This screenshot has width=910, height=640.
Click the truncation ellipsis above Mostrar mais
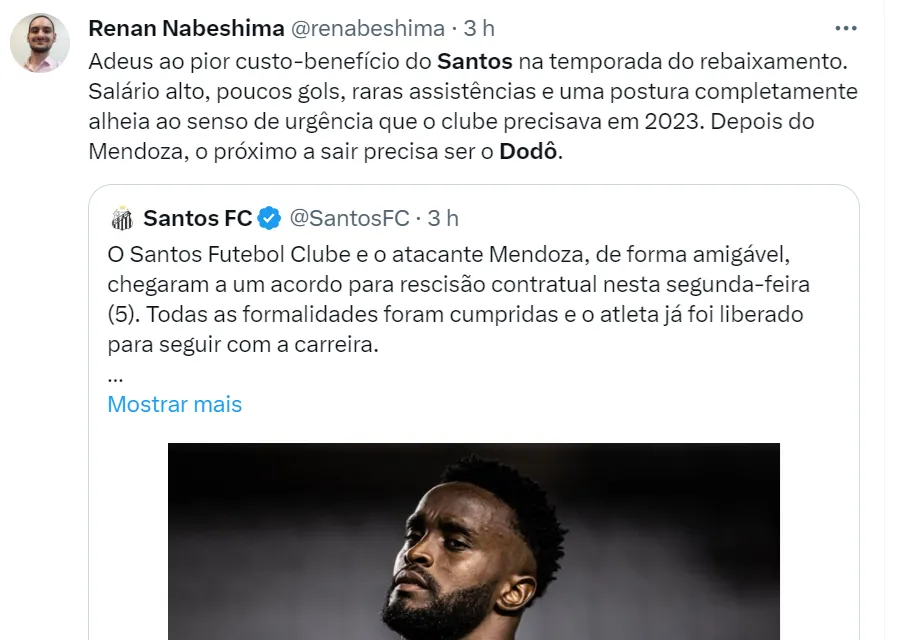pyautogui.click(x=115, y=377)
